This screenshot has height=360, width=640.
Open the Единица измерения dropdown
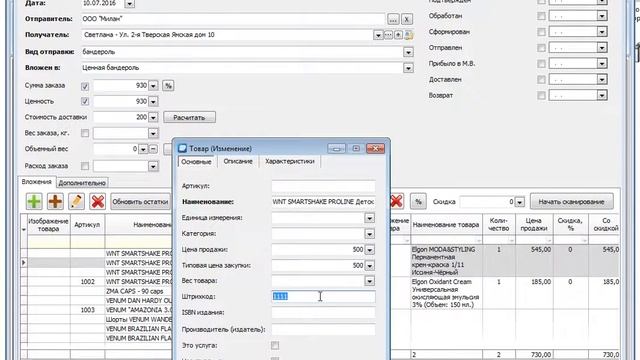(369, 218)
